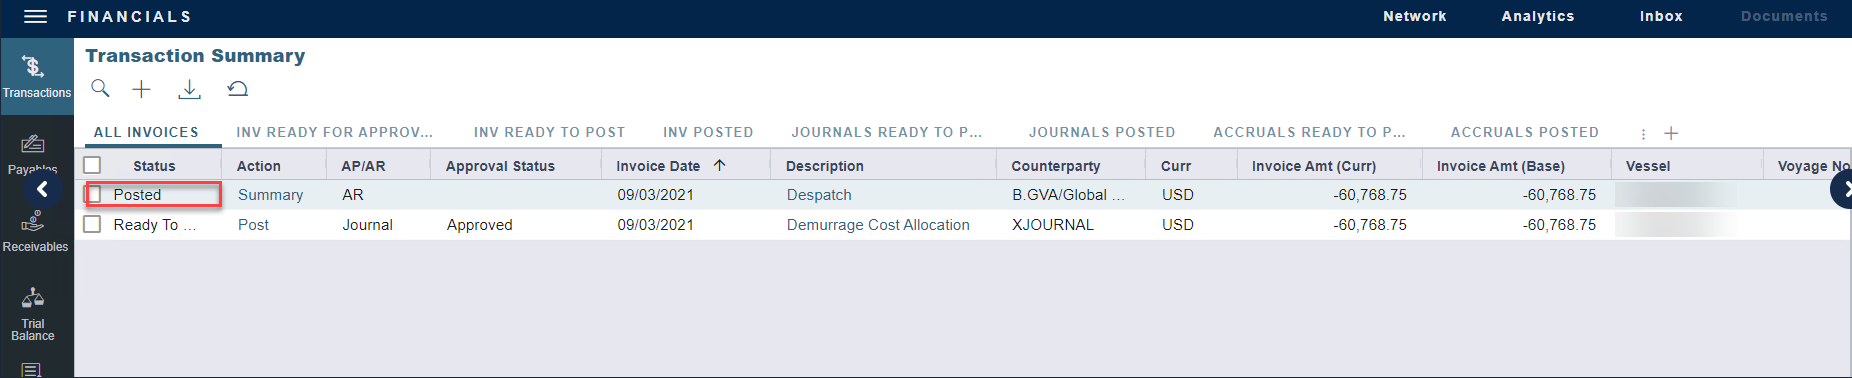Open the Demurrage Cost Allocation description link
The height and width of the screenshot is (378, 1852).
click(x=878, y=225)
